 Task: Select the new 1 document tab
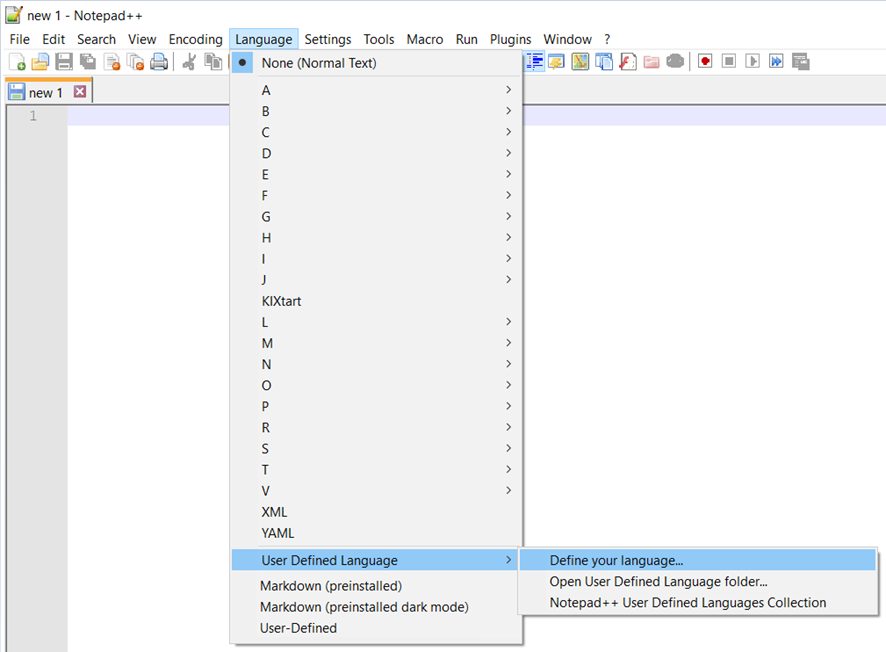49,92
